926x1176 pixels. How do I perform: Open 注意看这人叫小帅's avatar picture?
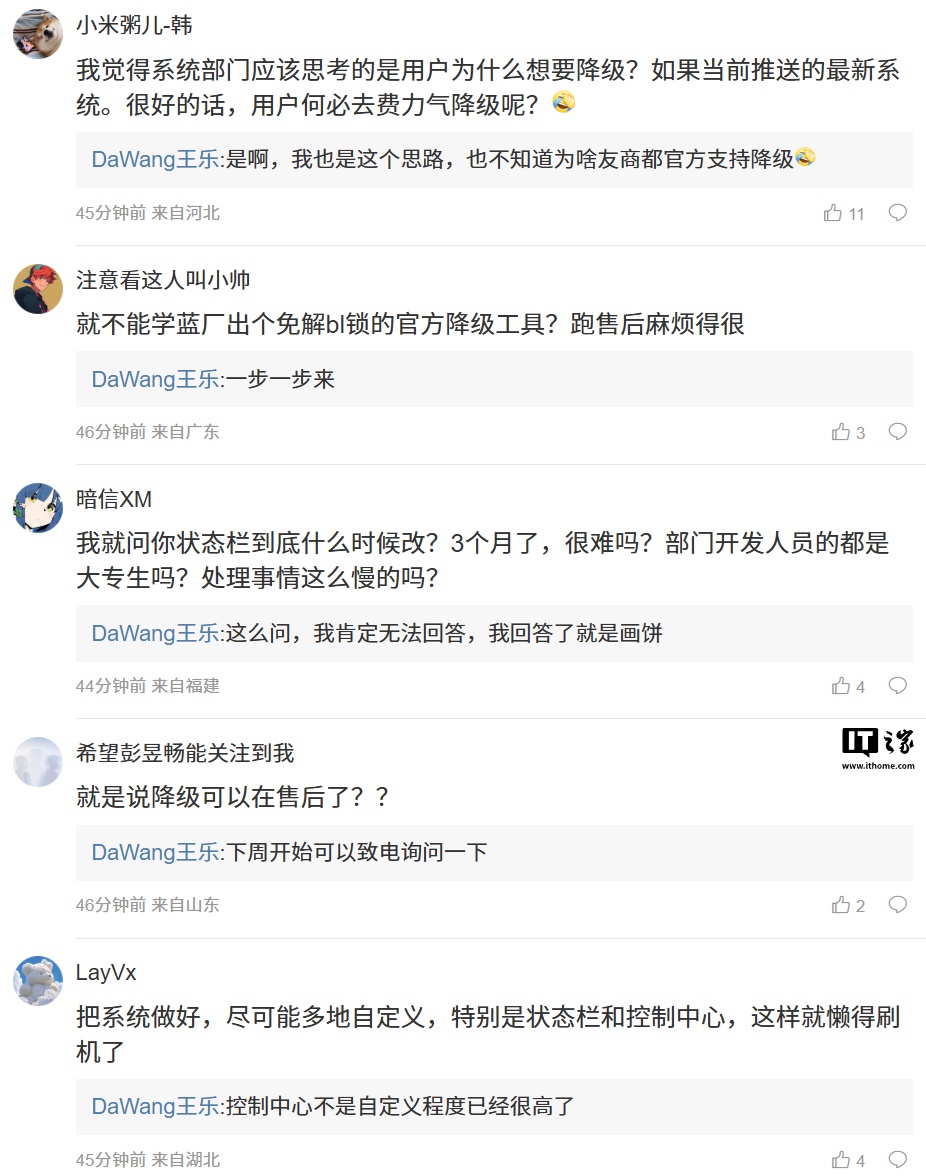[38, 289]
